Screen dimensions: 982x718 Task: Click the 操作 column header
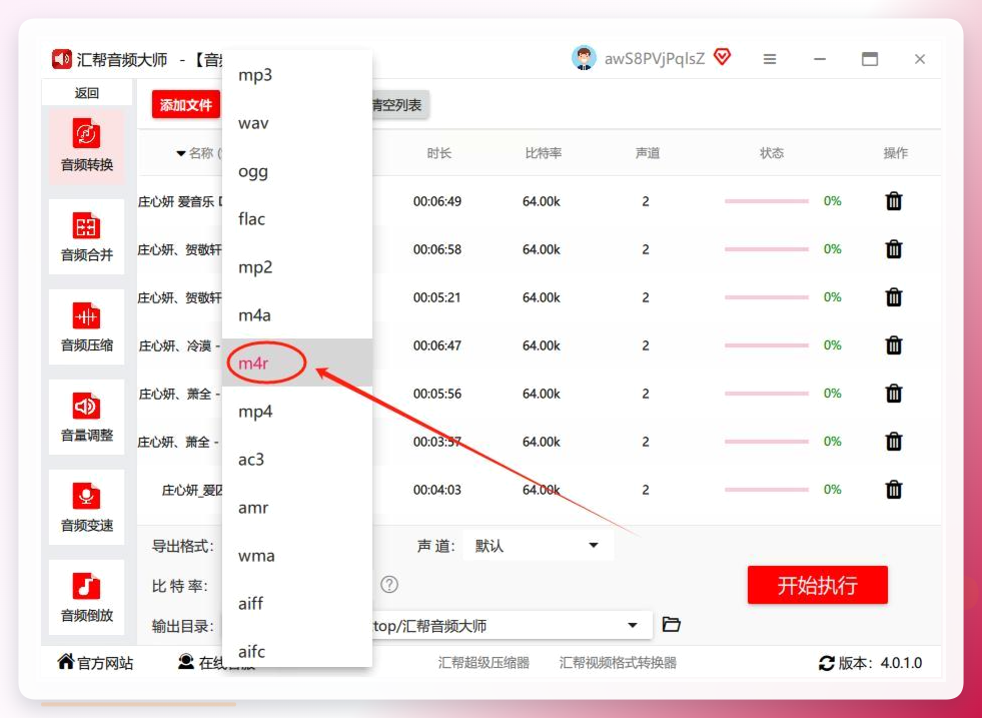point(896,153)
